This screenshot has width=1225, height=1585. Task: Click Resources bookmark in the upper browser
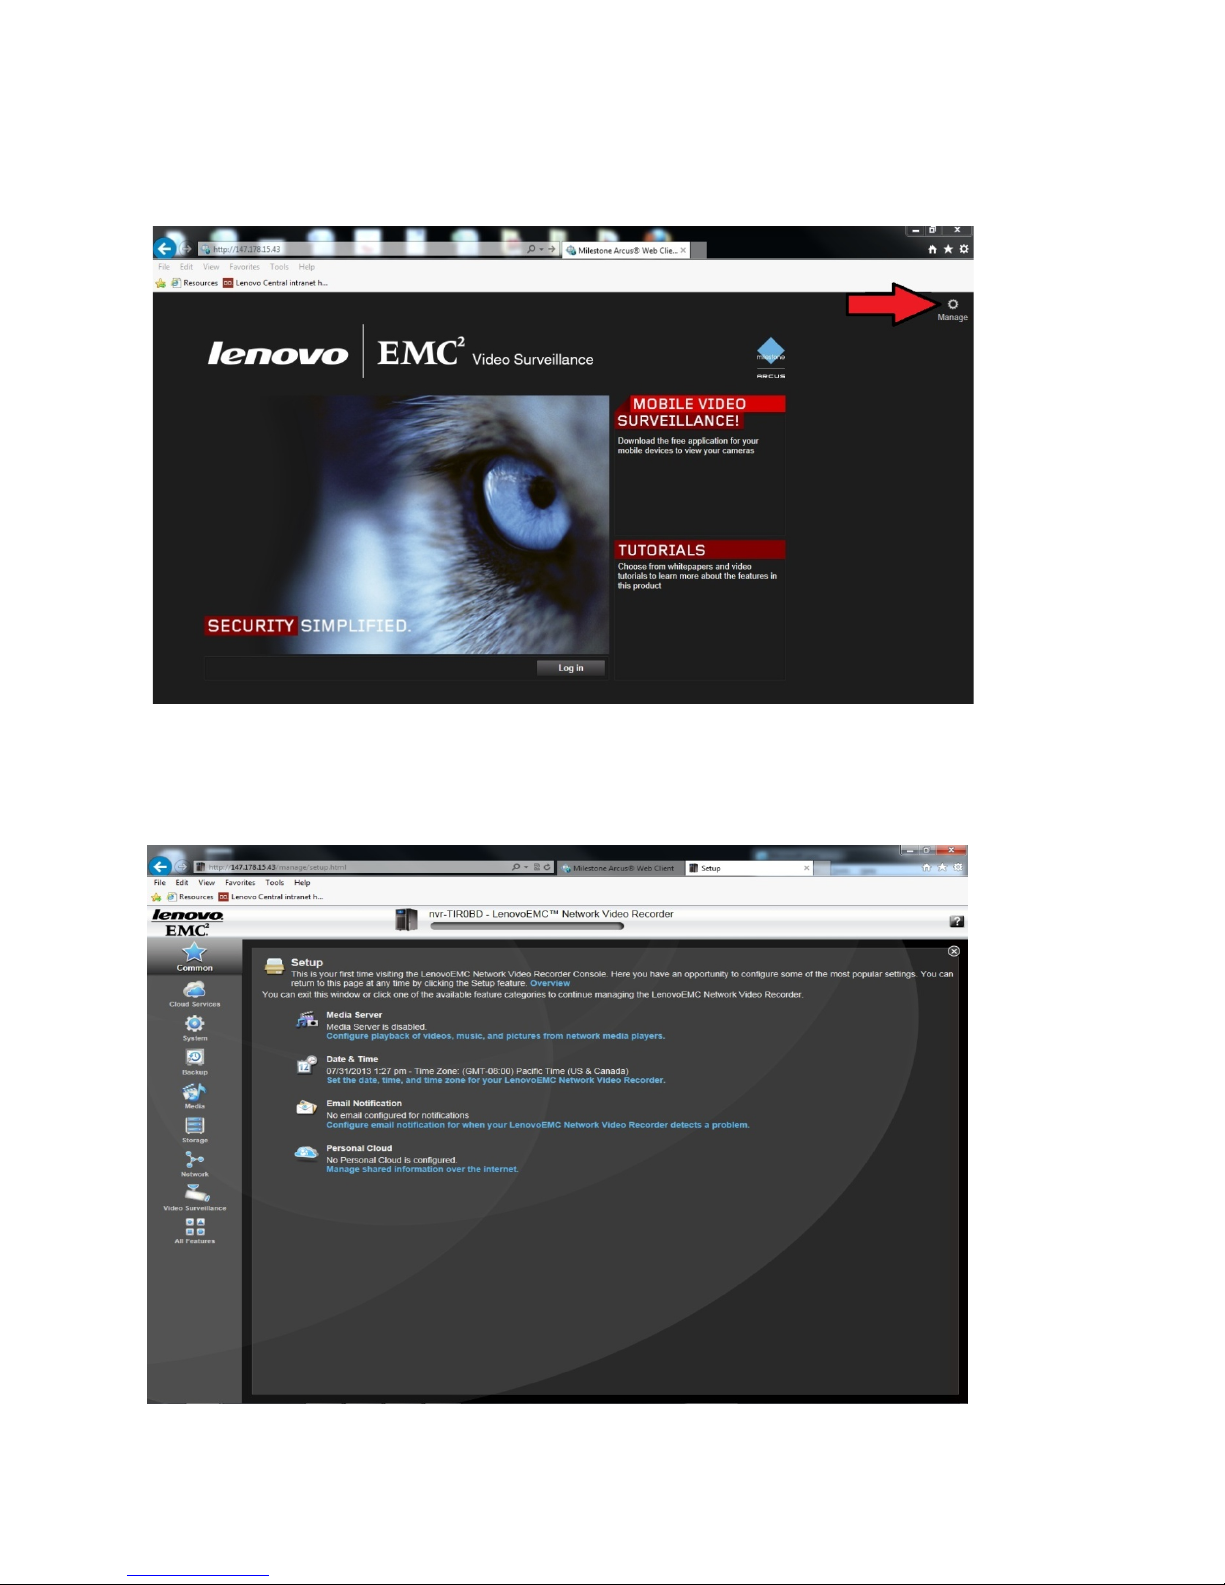pos(194,283)
